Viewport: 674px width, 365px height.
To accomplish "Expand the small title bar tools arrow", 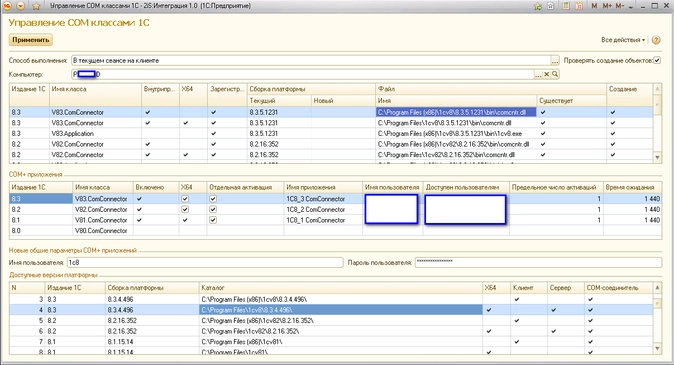I will [x=631, y=7].
